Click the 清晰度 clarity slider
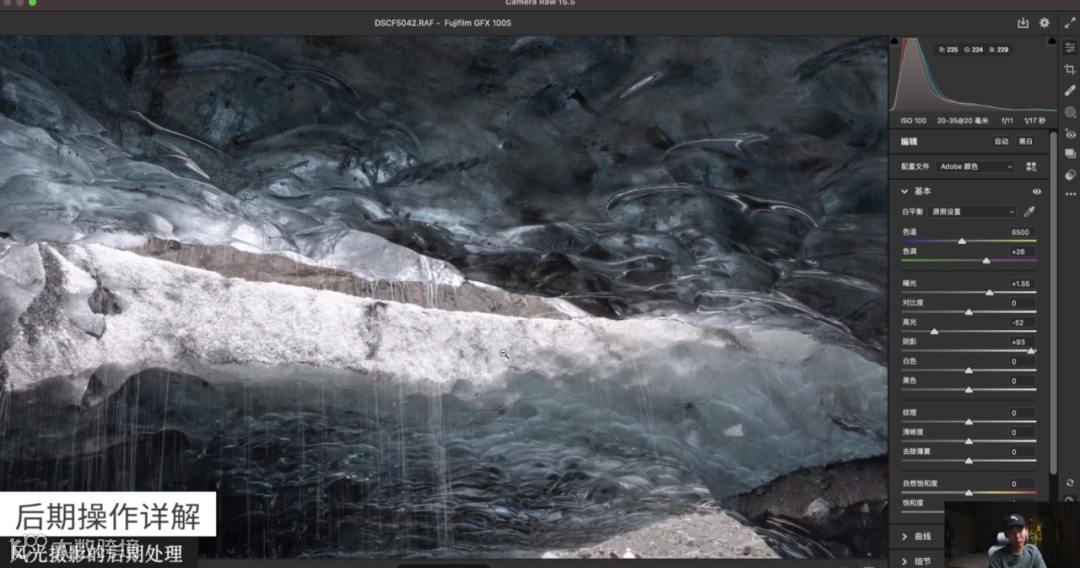Image resolution: width=1080 pixels, height=568 pixels. pos(969,441)
